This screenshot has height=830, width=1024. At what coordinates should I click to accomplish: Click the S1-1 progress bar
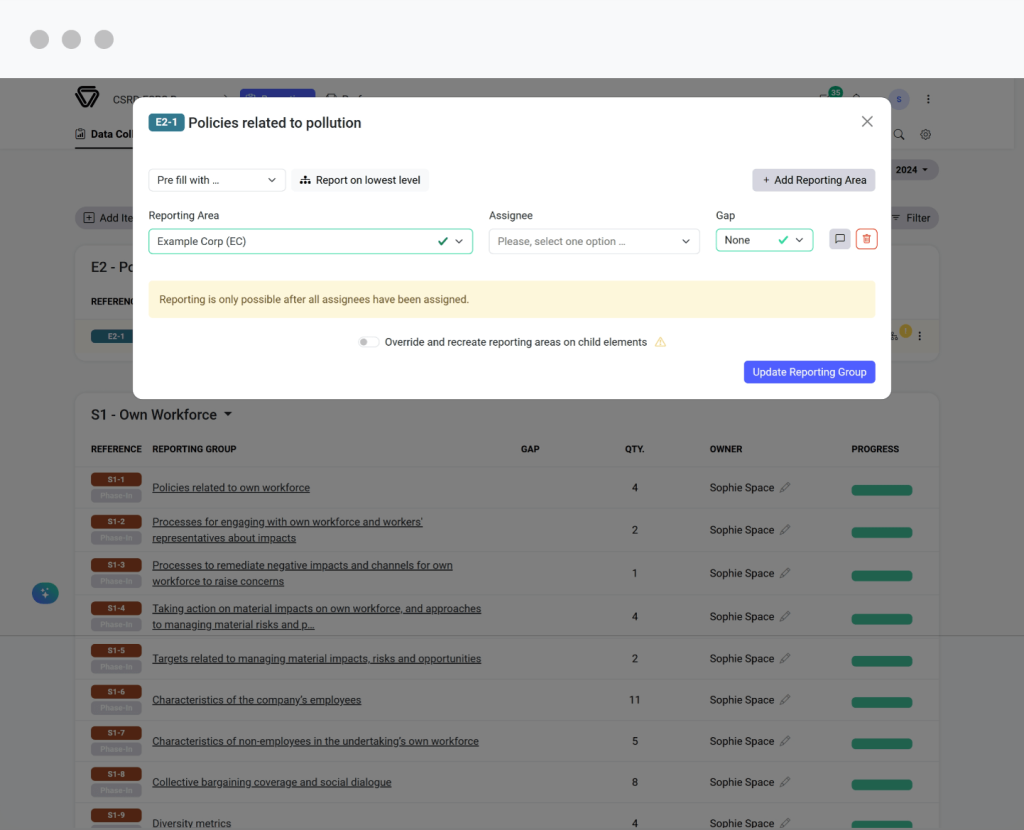pyautogui.click(x=881, y=490)
